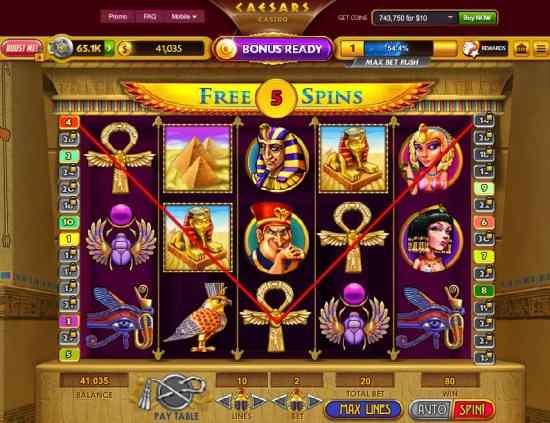Increase lines with right scarab arrow

point(259,402)
